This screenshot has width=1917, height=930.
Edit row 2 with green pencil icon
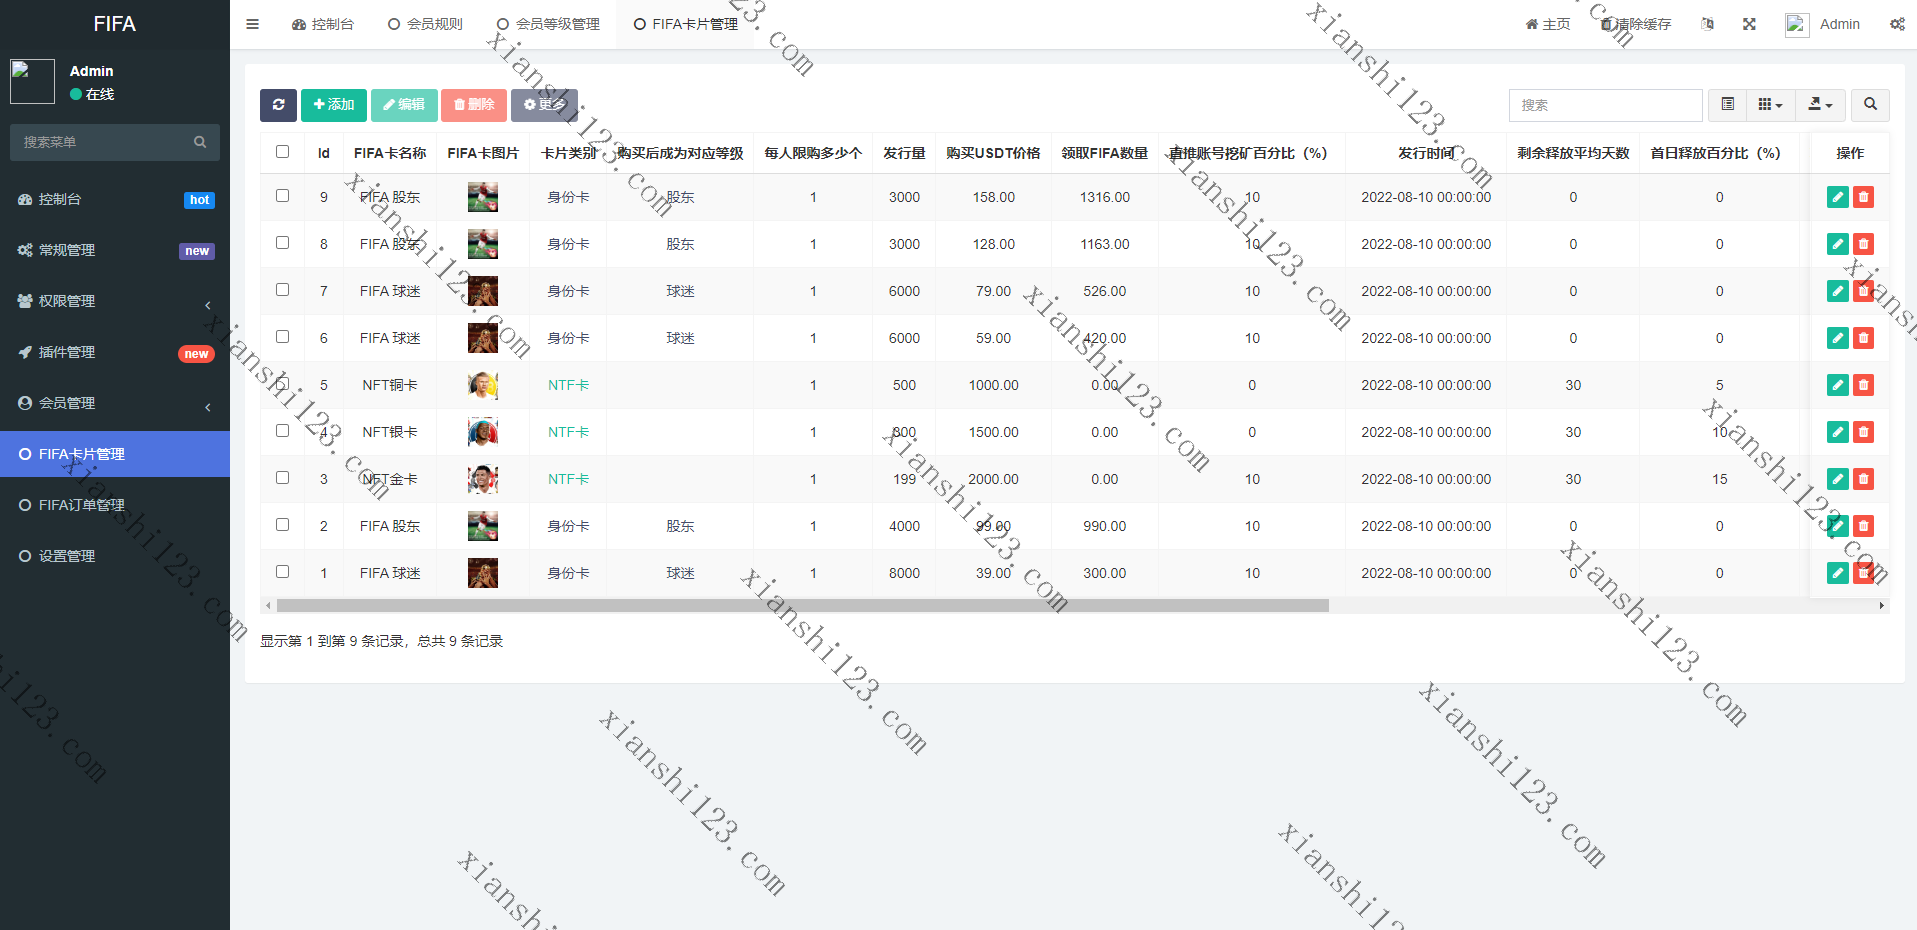[x=1838, y=526]
